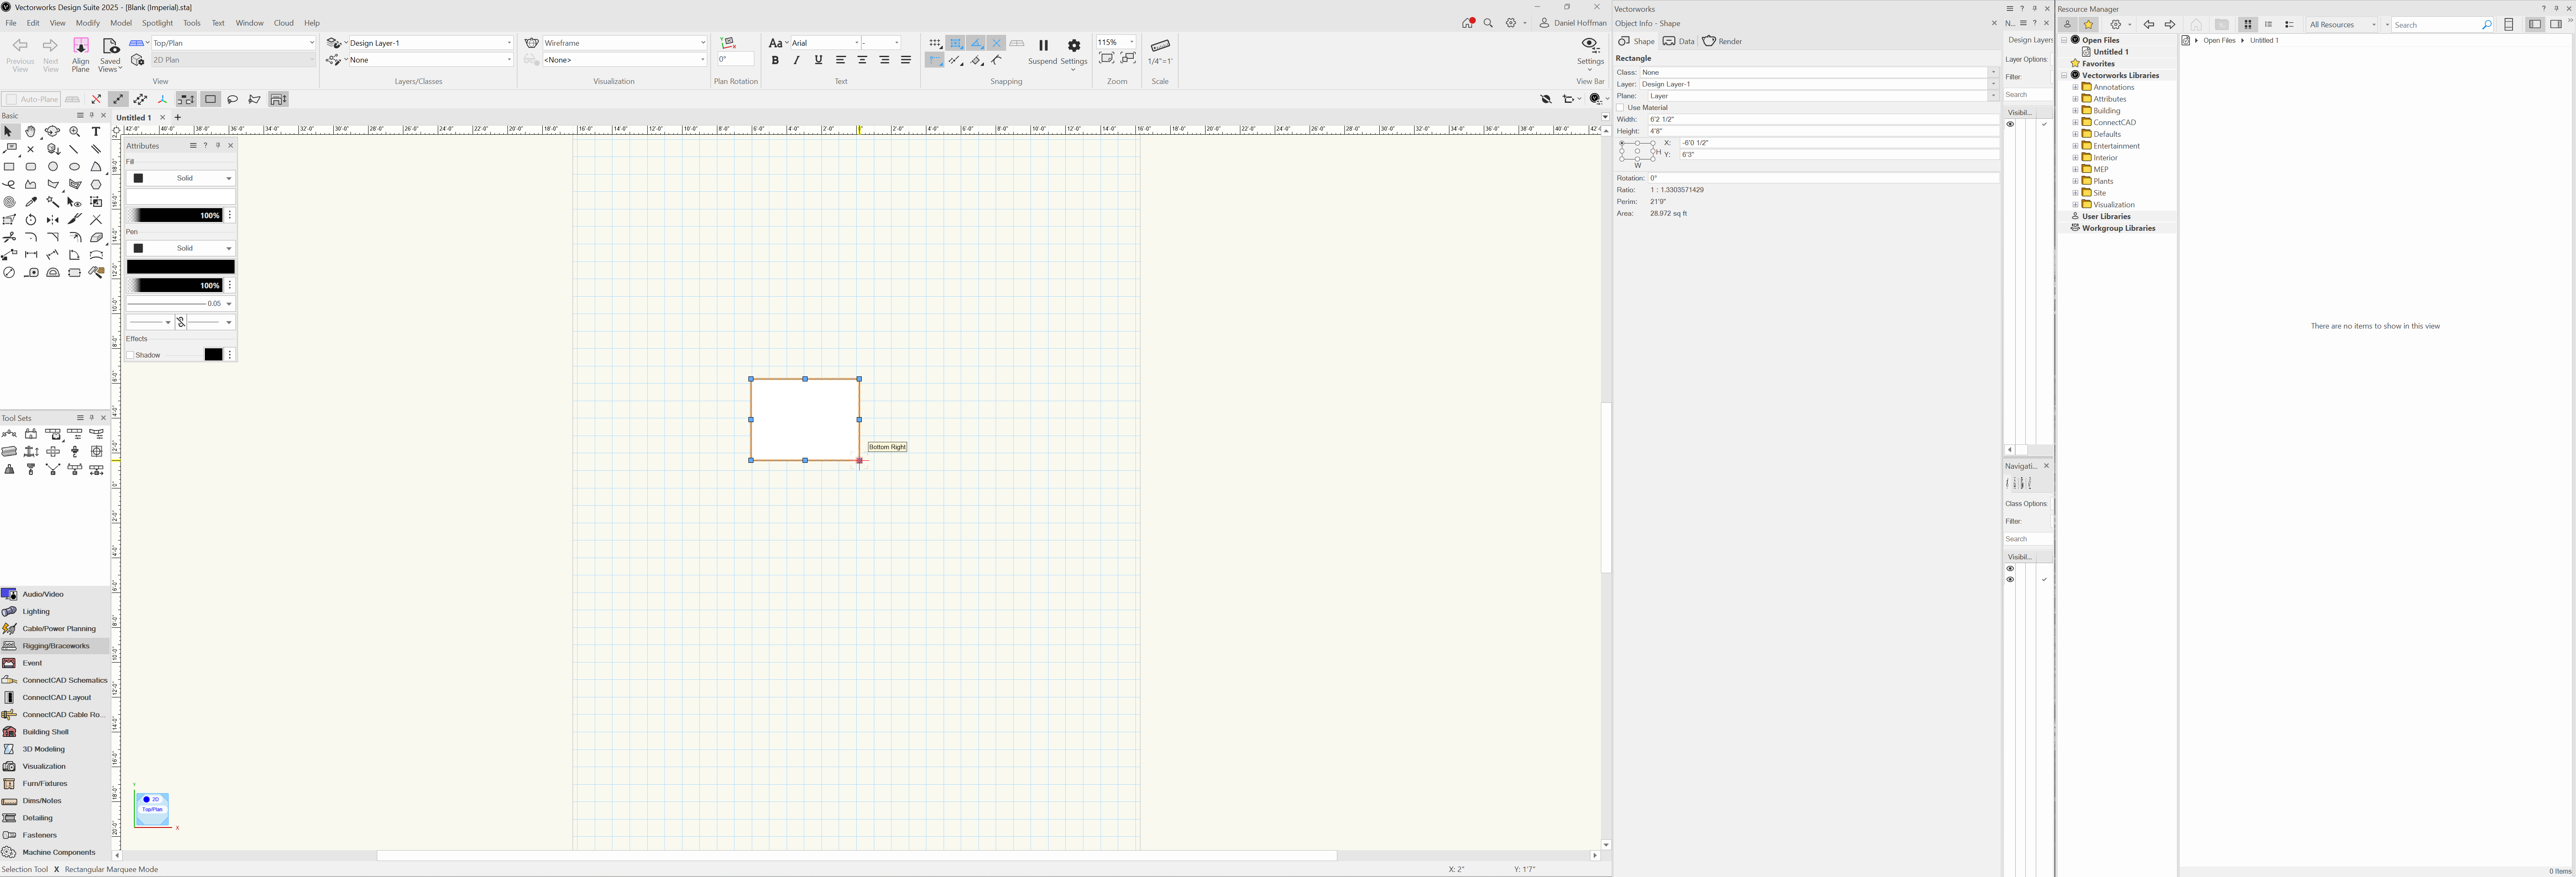Click the black Pen color swatch
This screenshot has width=2576, height=877.
pyautogui.click(x=181, y=267)
